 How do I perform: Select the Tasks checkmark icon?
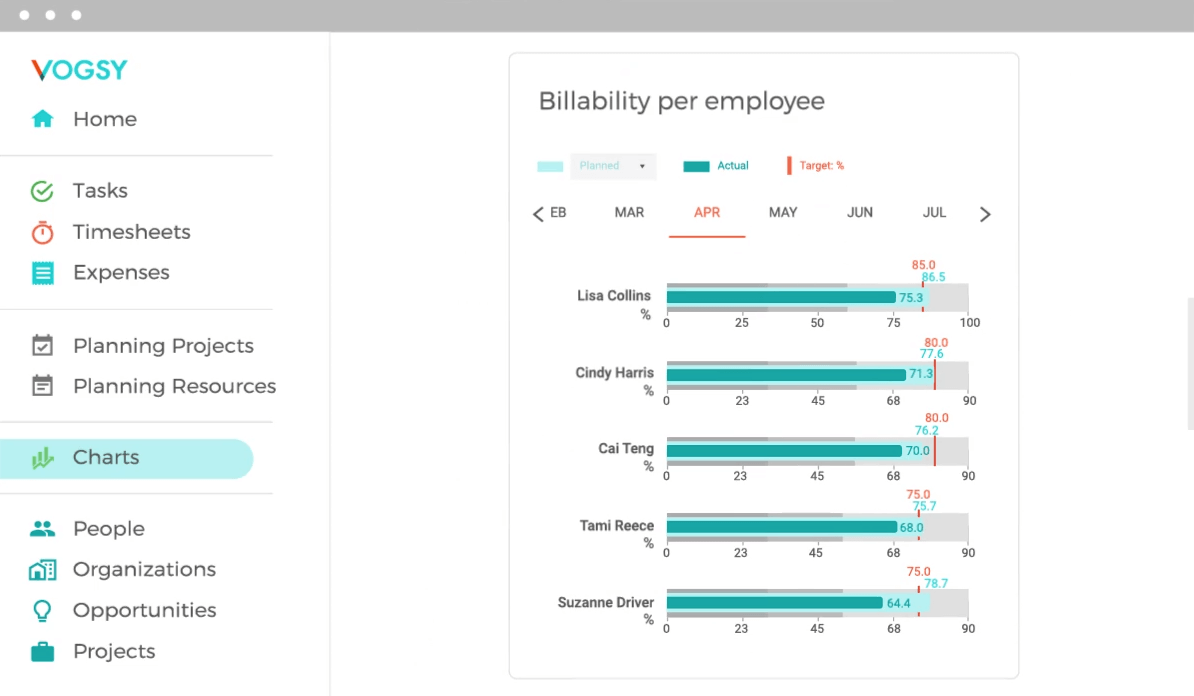point(42,190)
